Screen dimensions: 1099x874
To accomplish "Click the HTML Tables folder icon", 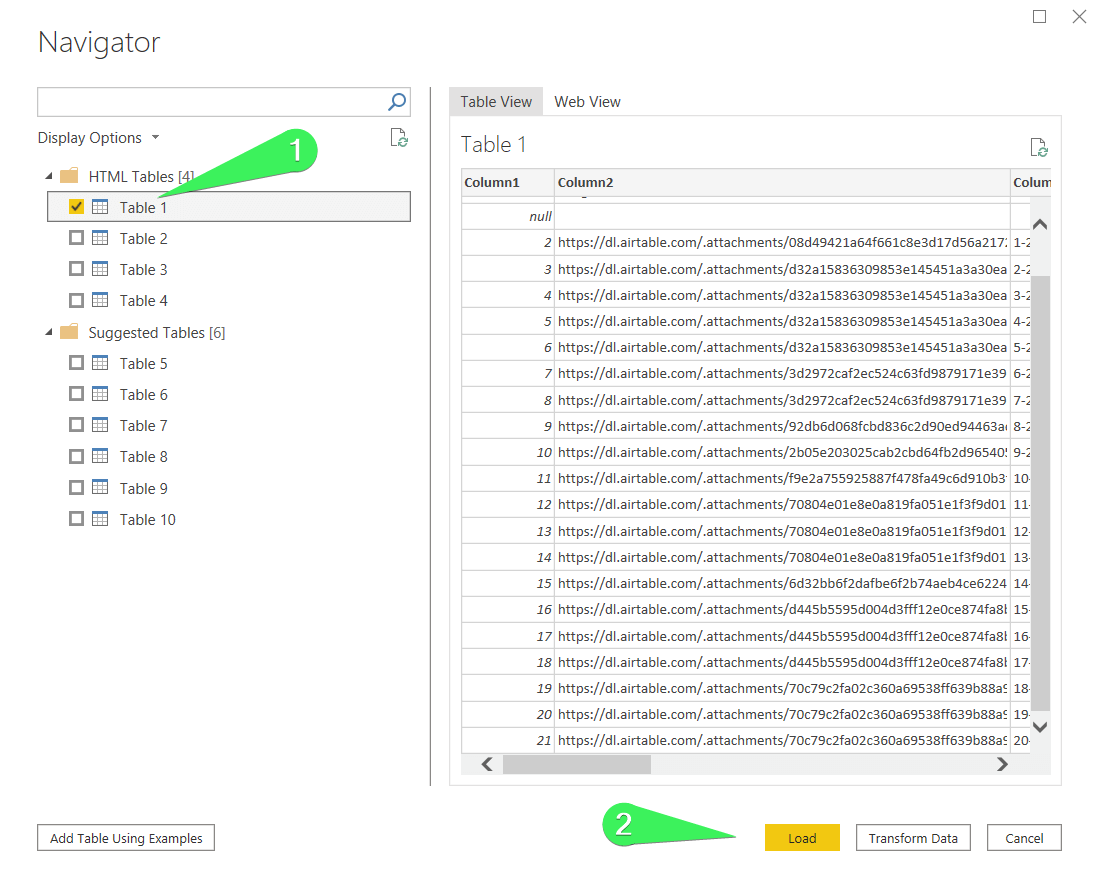I will point(69,175).
